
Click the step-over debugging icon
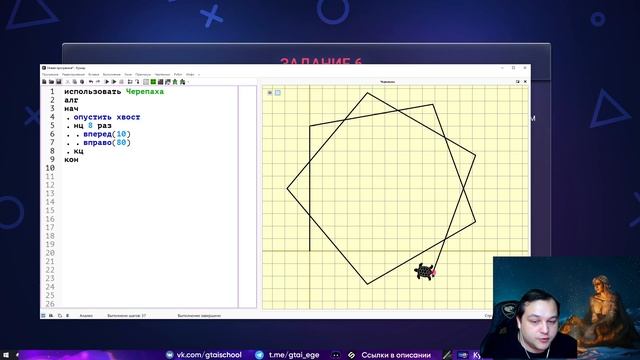tap(130, 82)
